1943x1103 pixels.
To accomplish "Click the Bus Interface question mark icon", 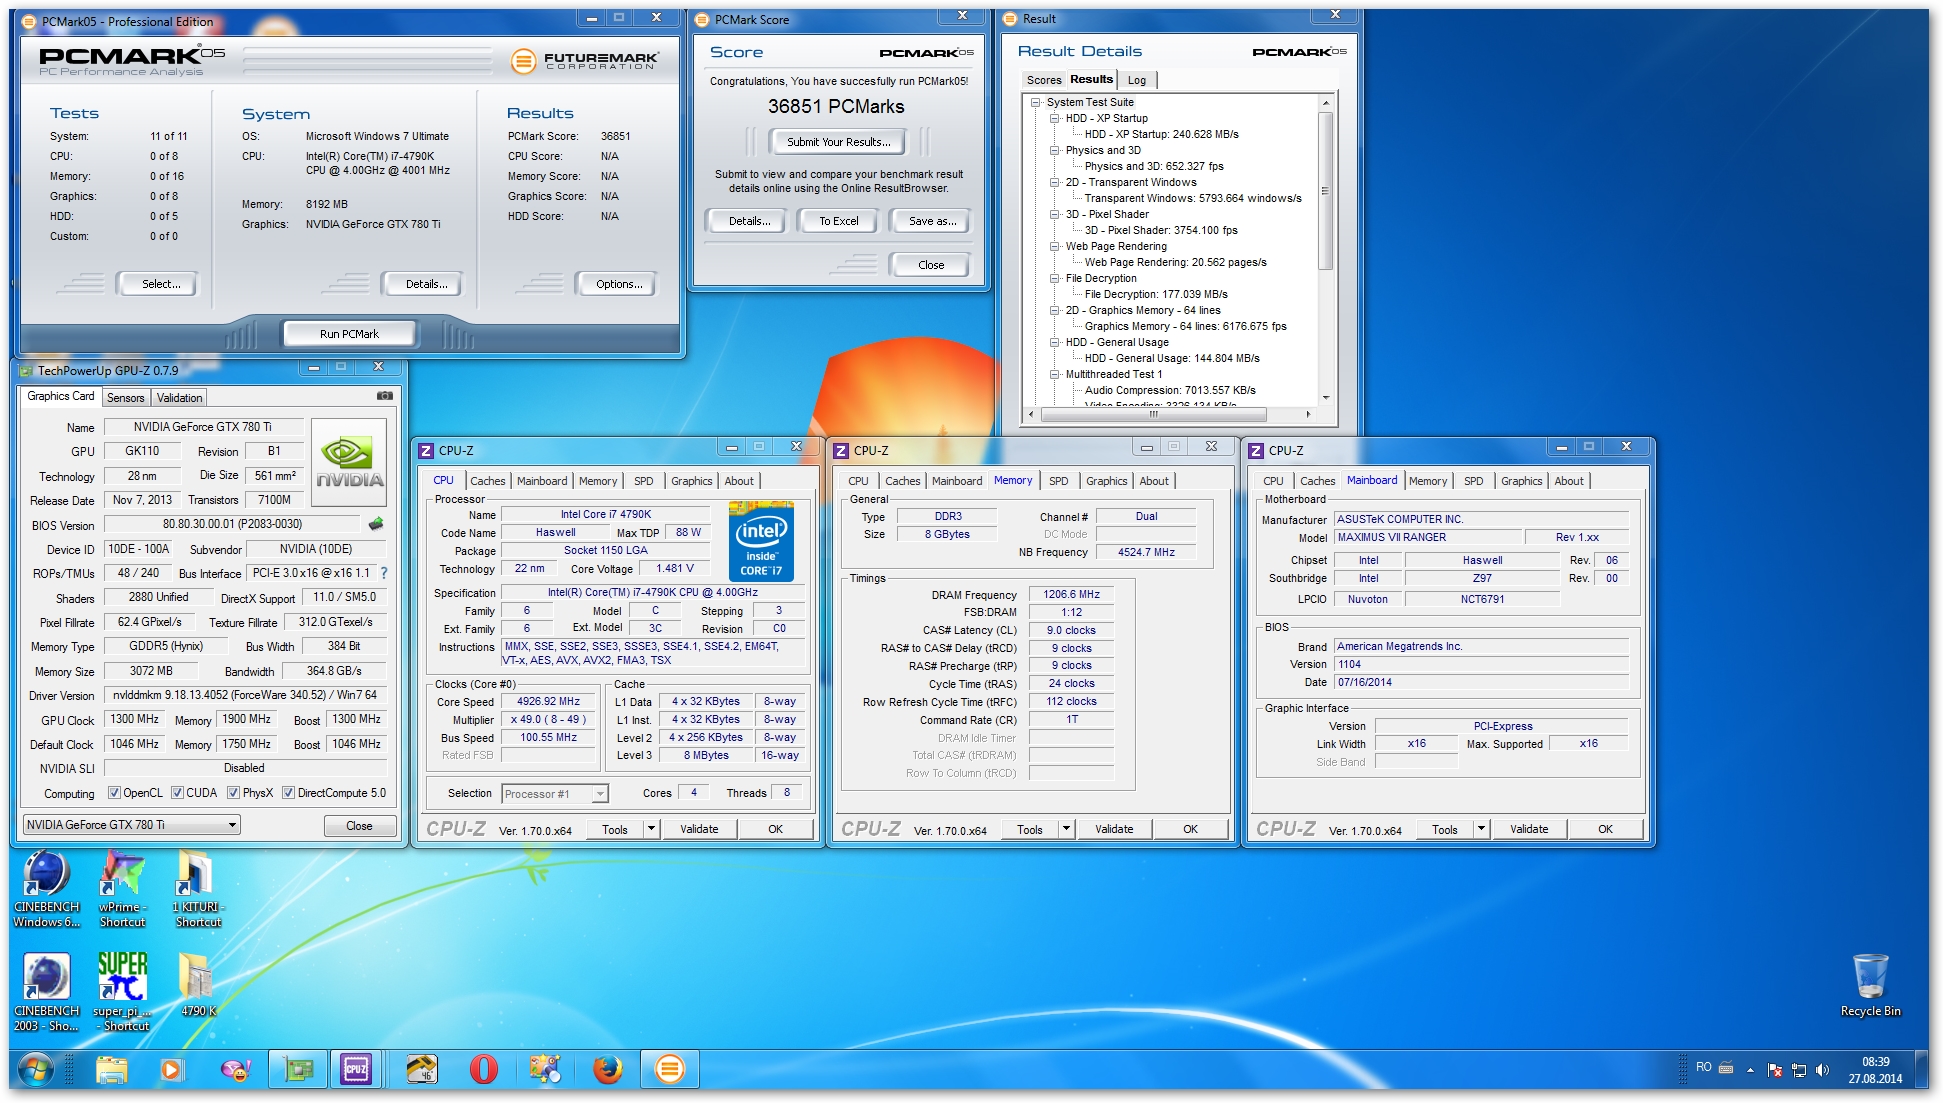I will [384, 573].
